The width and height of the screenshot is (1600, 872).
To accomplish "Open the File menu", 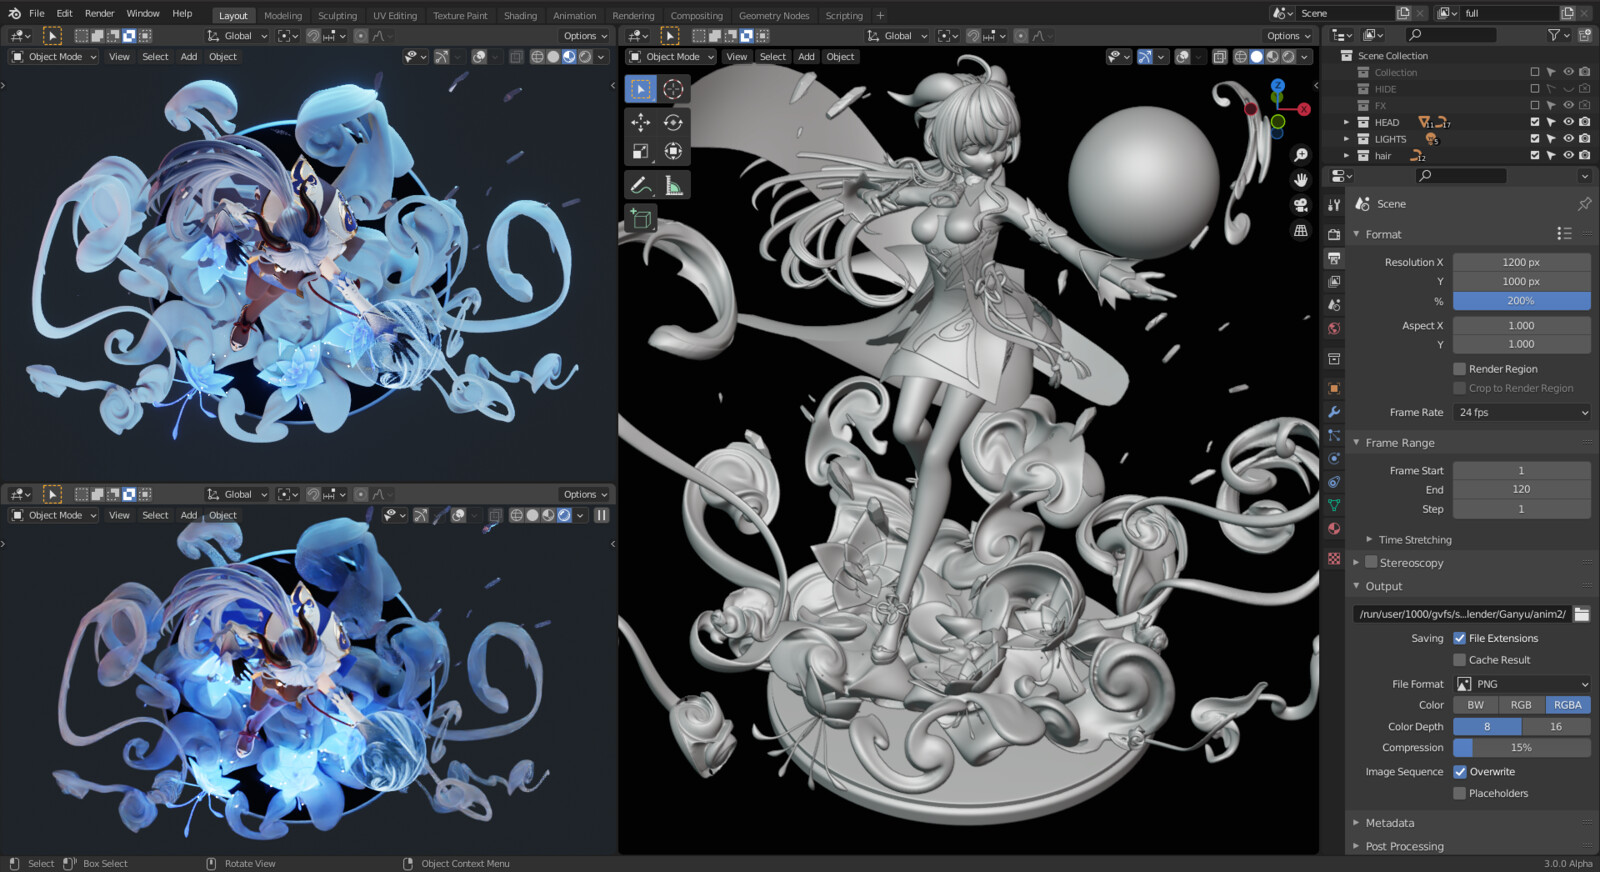I will [37, 13].
